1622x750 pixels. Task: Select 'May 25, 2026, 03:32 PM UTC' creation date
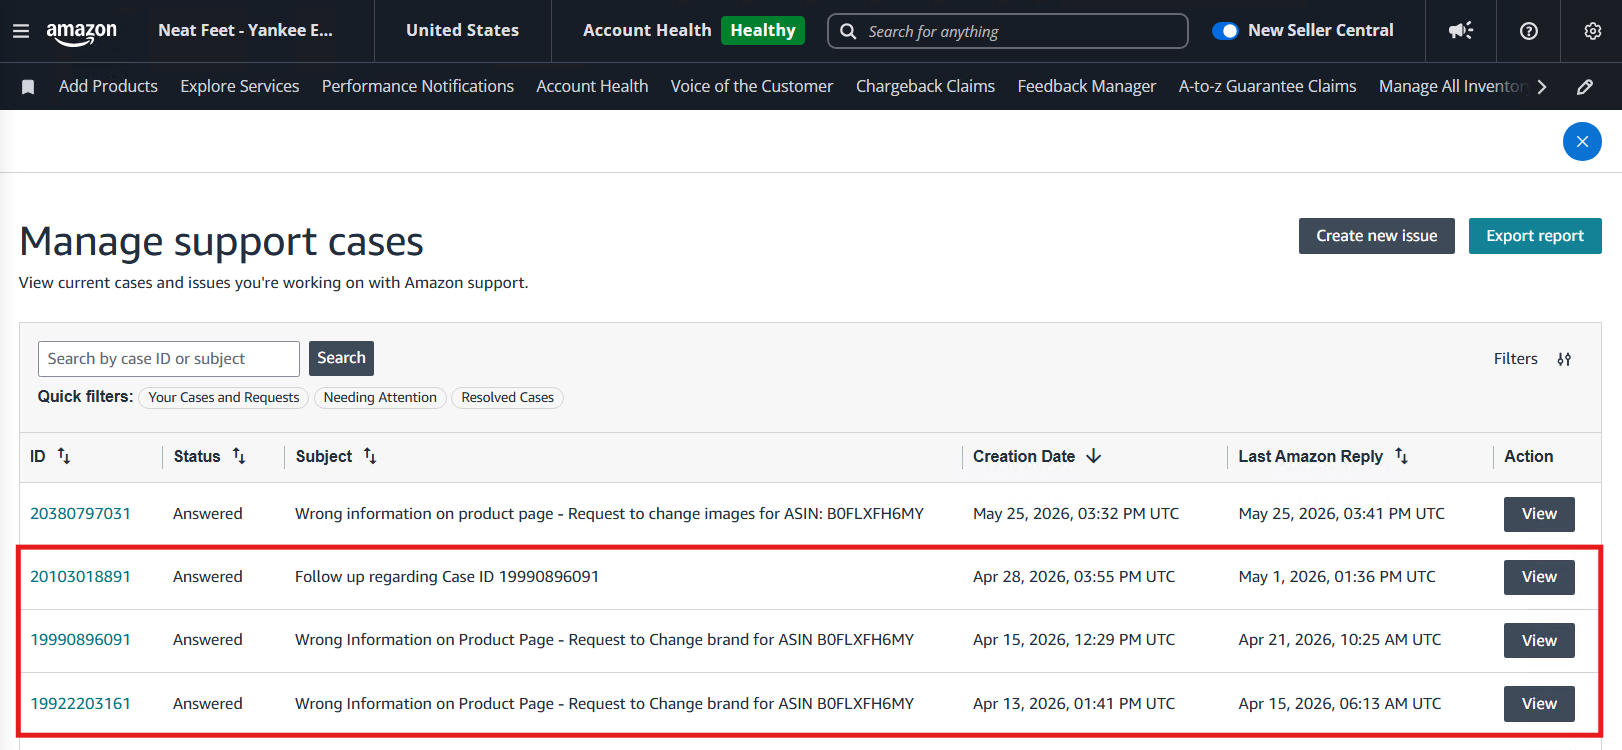tap(1076, 514)
